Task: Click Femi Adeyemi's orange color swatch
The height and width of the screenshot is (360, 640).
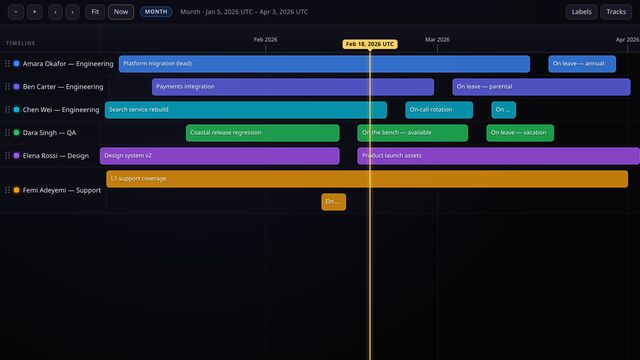Action: click(17, 190)
